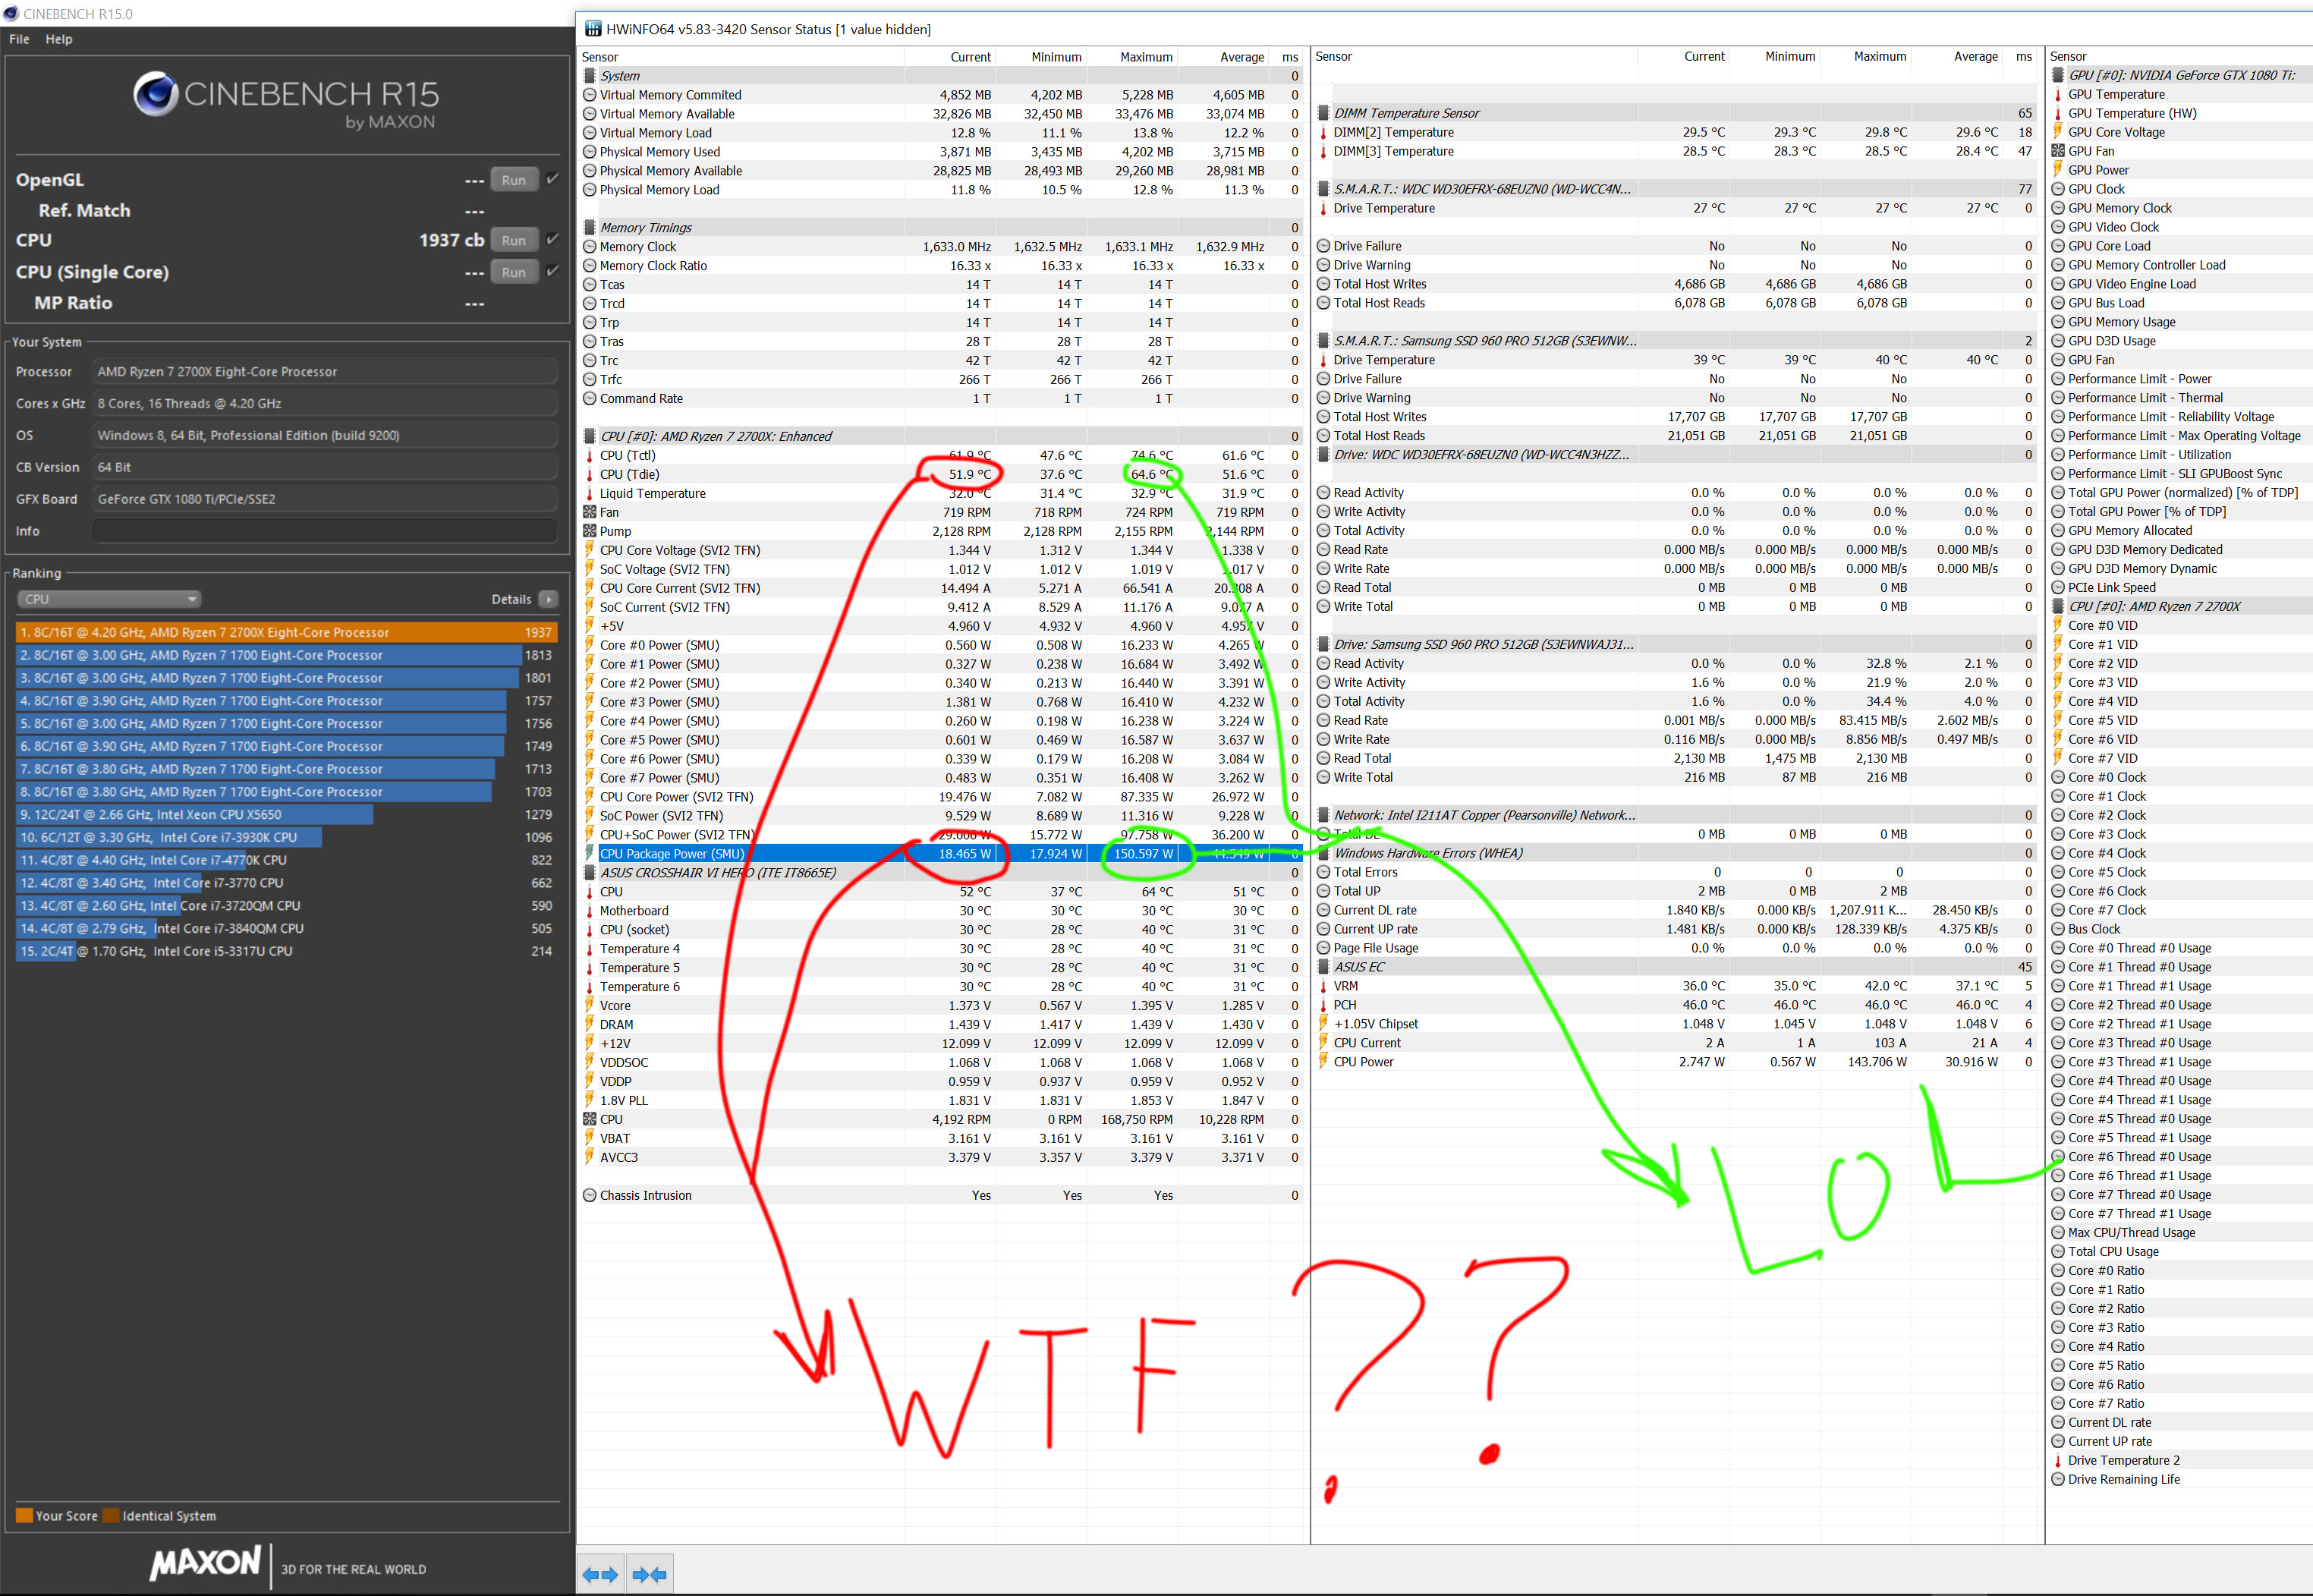Image resolution: width=2313 pixels, height=1596 pixels.
Task: Open the Help menu
Action: (59, 39)
